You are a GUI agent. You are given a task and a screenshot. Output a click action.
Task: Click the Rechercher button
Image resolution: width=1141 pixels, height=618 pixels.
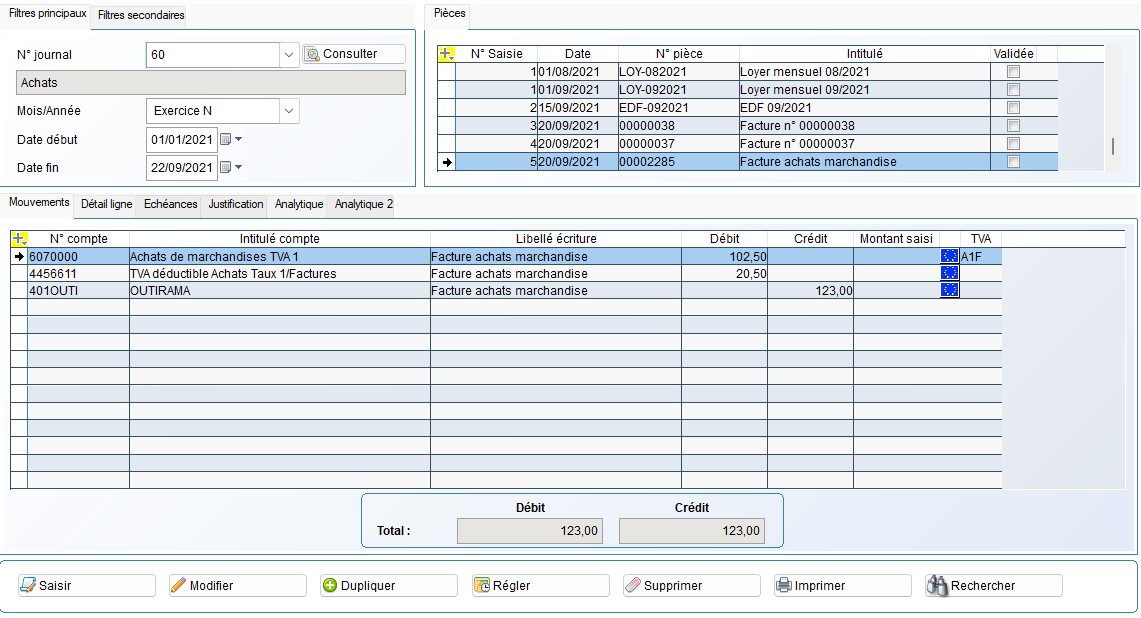994,585
